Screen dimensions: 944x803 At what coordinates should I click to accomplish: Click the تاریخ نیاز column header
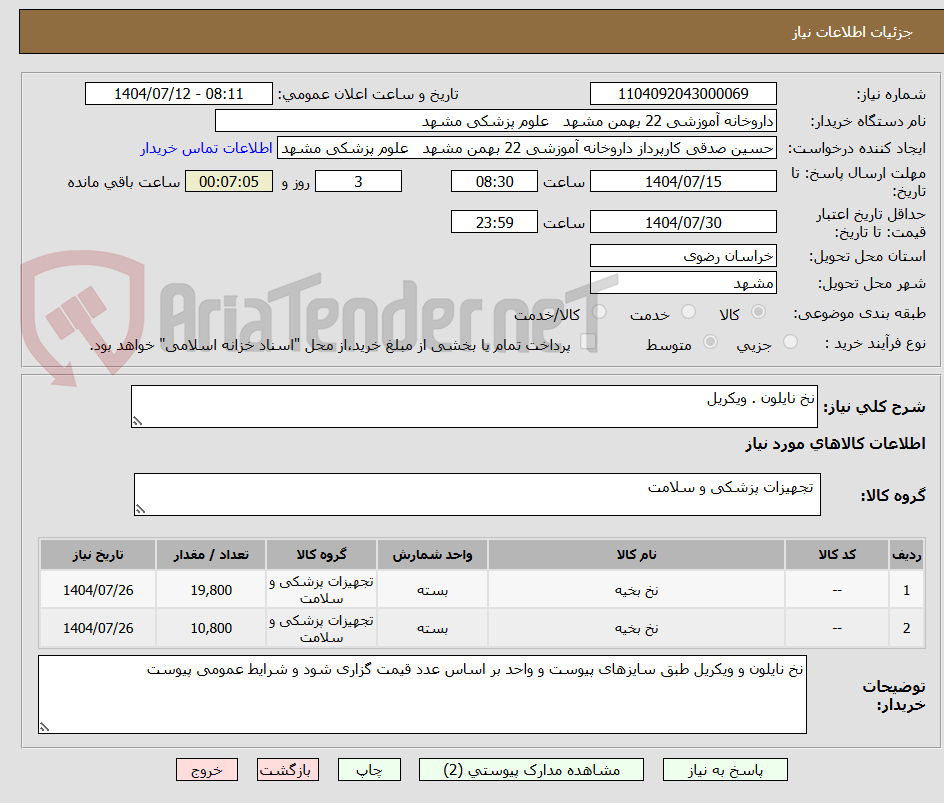pos(97,554)
